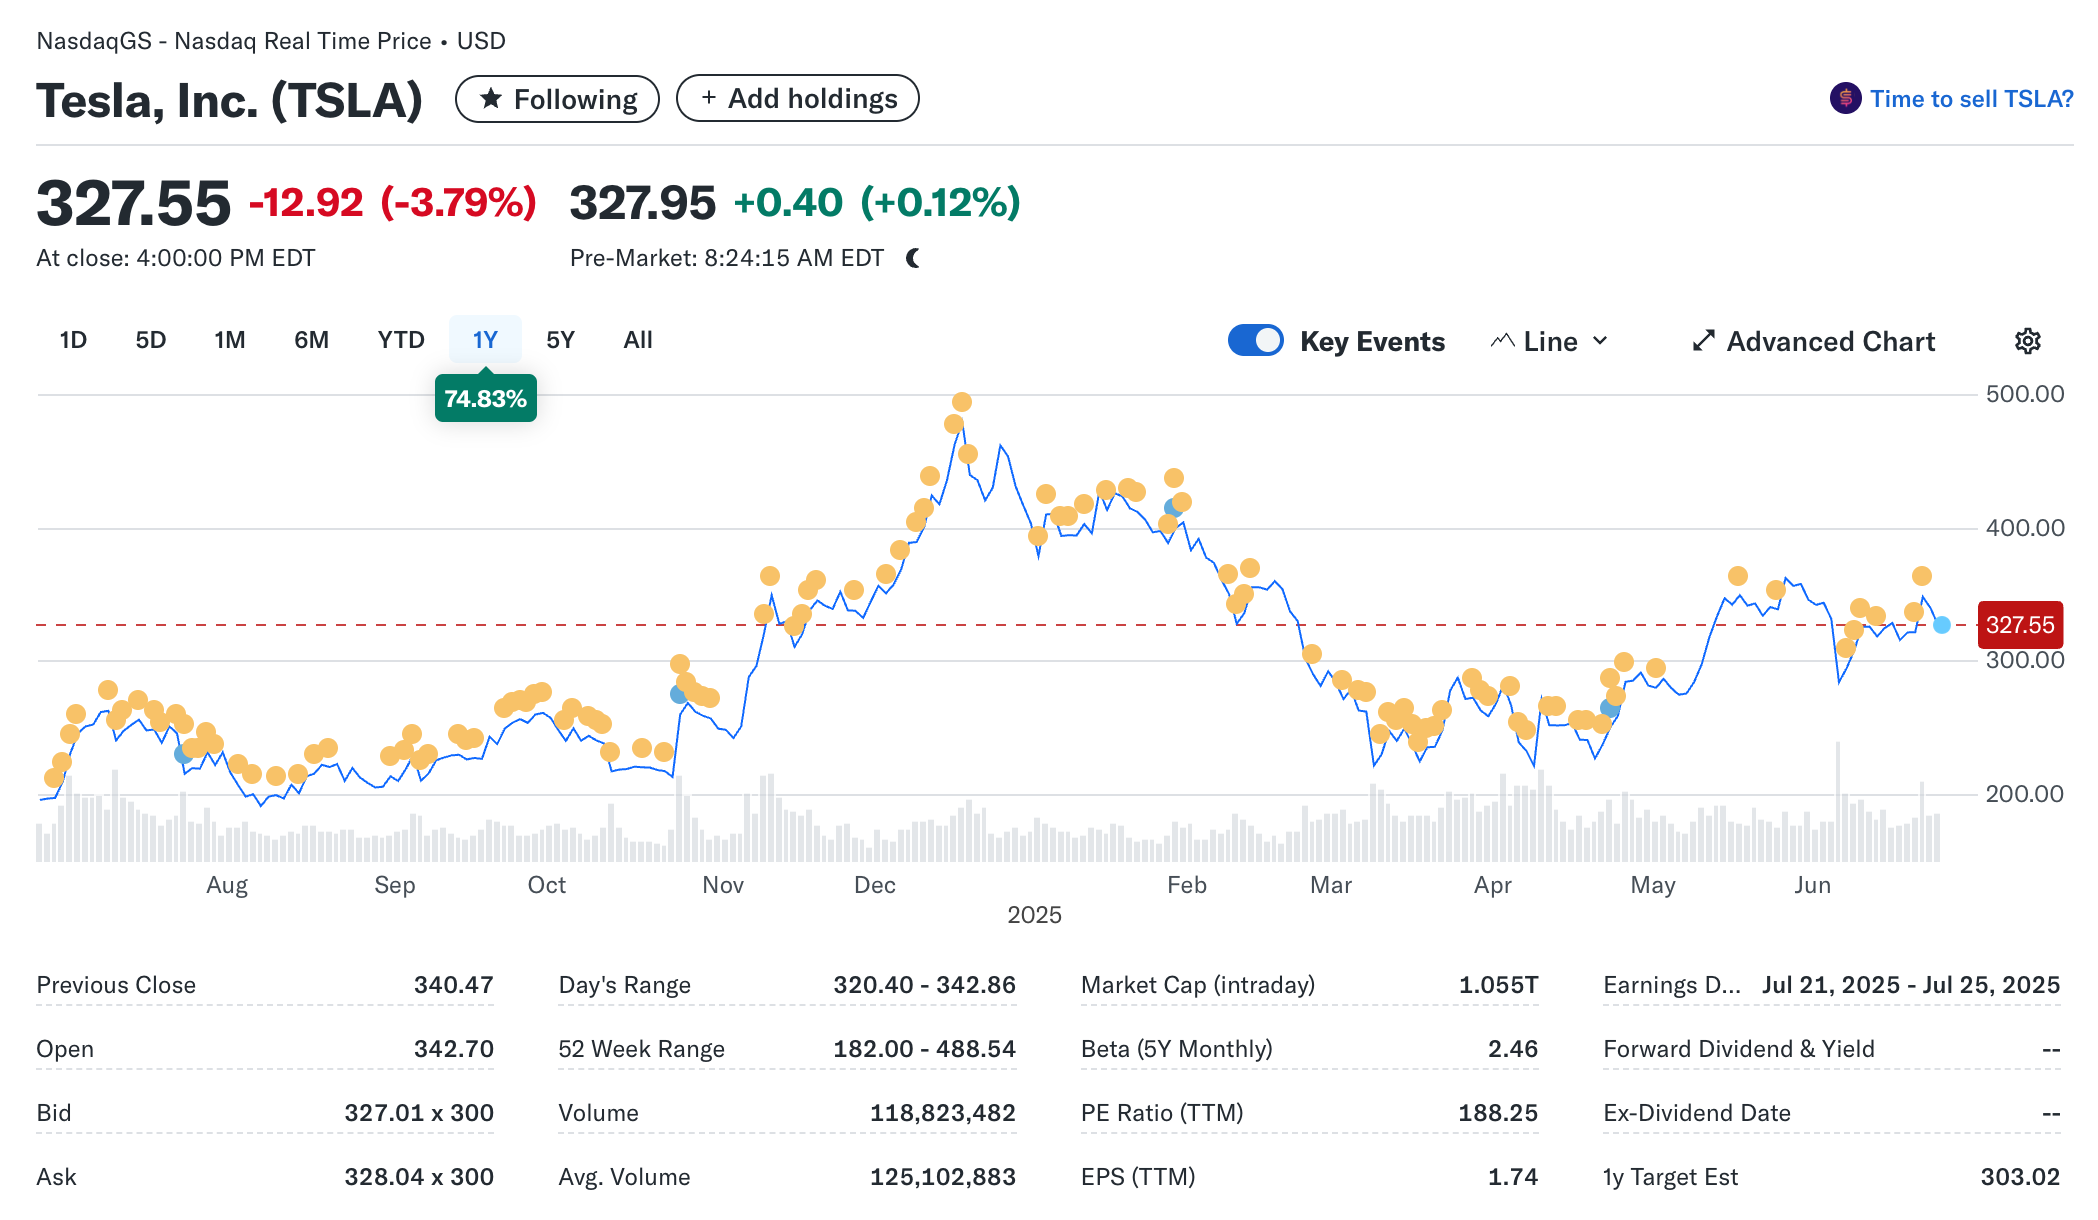Toggle the Key Events switch off
2098x1220 pixels.
pyautogui.click(x=1255, y=340)
